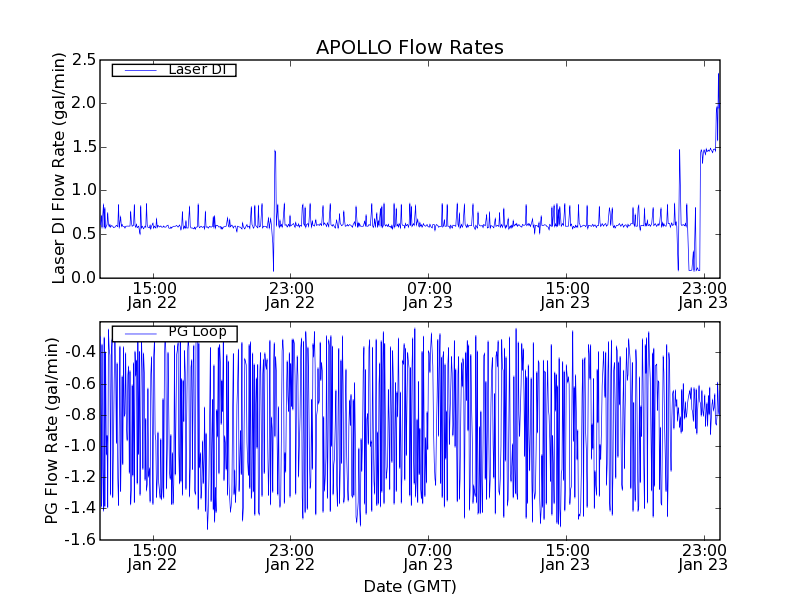This screenshot has width=800, height=600.
Task: Click the Laser DI spike peak near 23:00 Jan 22
Action: click(274, 151)
